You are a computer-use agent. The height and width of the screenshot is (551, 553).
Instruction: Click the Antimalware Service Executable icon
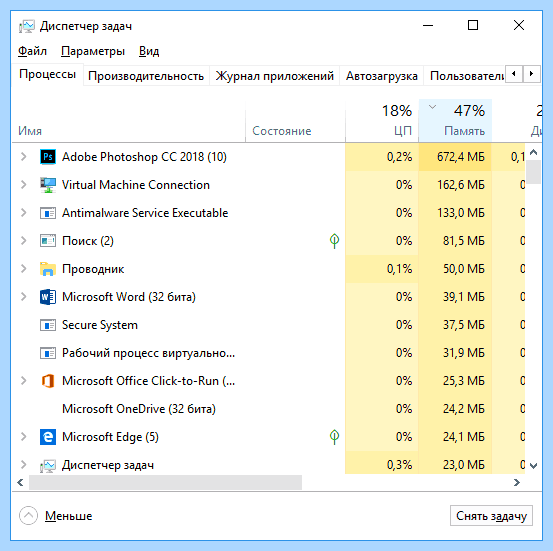click(48, 213)
